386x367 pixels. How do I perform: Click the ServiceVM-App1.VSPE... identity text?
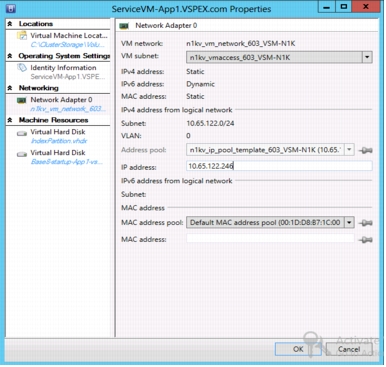(x=68, y=77)
